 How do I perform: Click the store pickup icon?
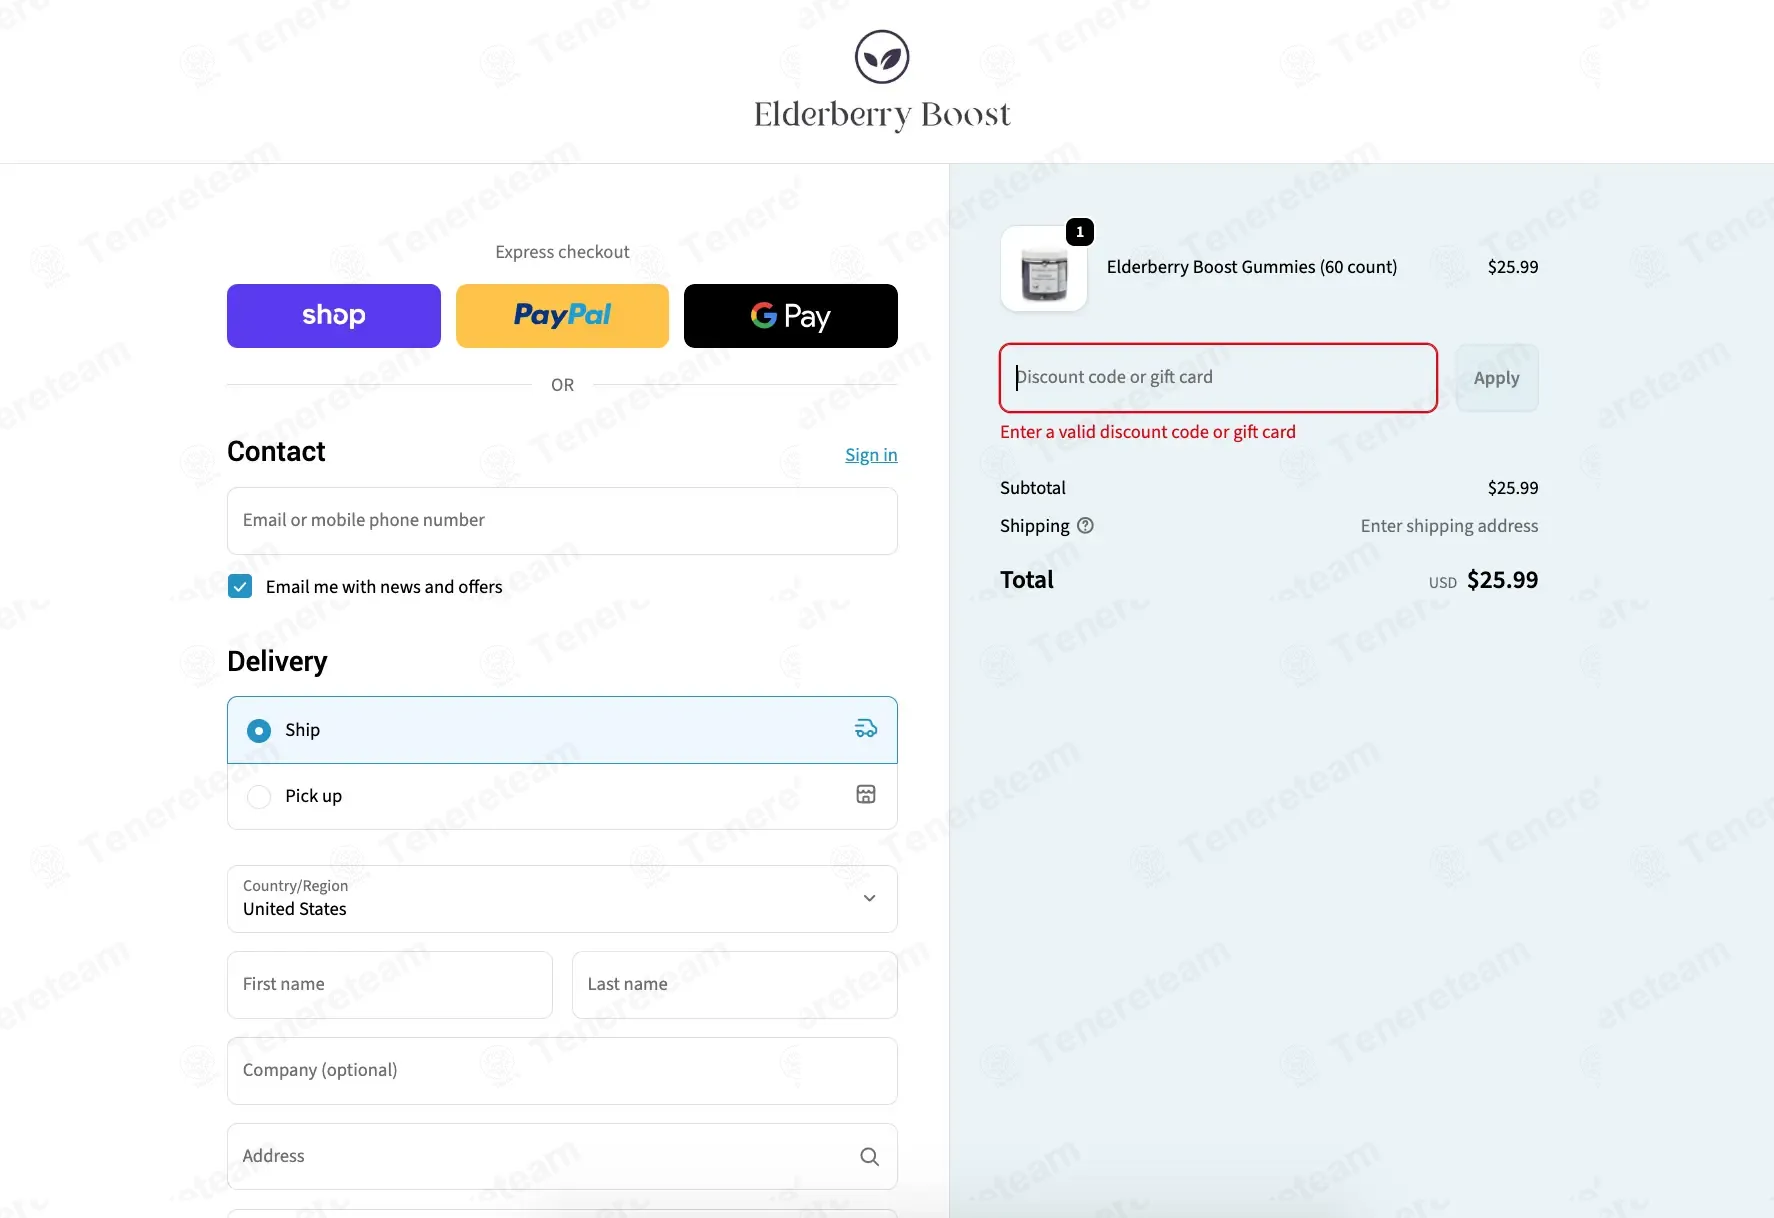click(x=866, y=795)
